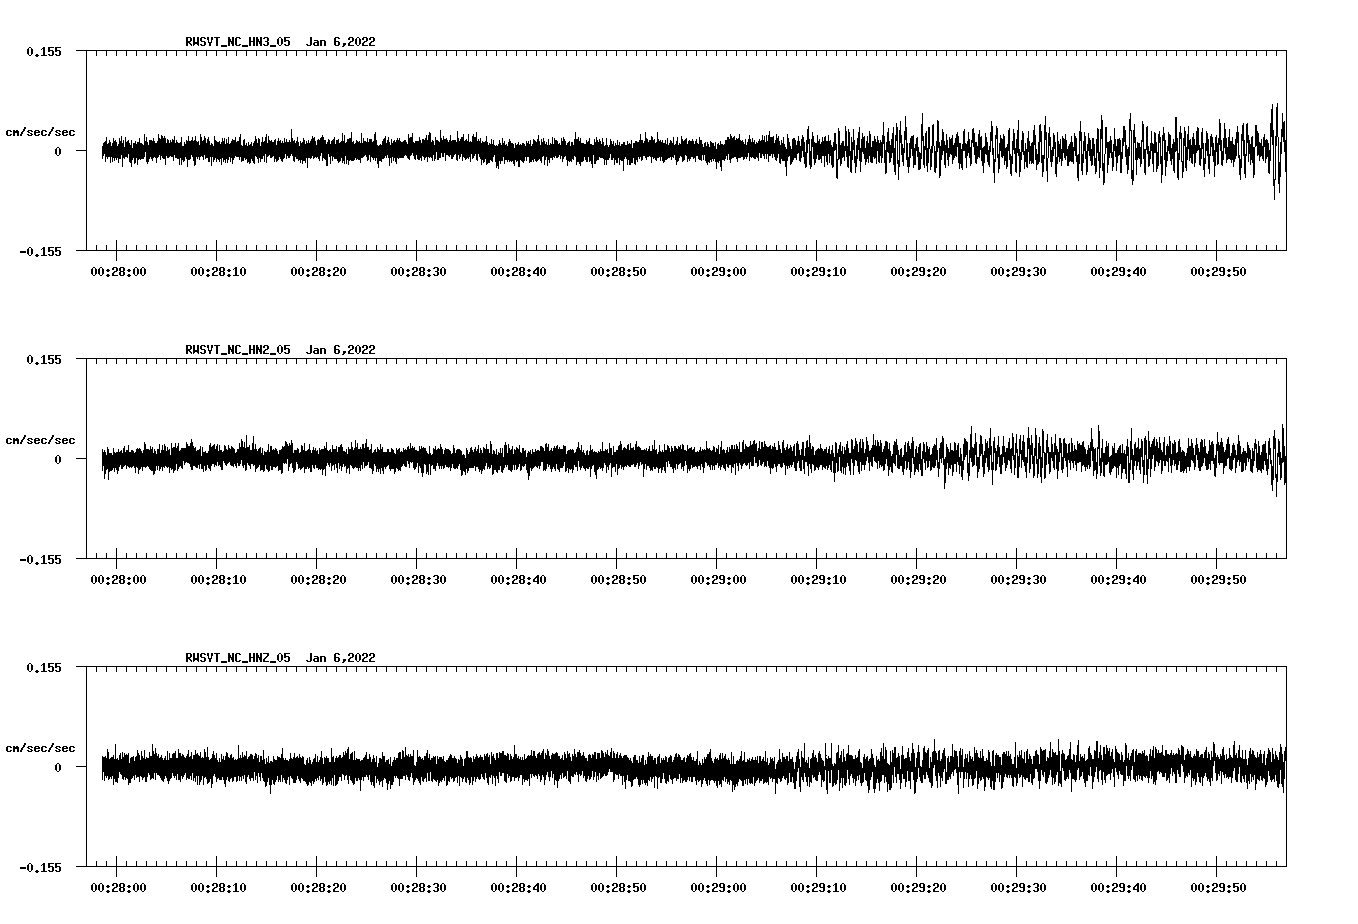Click the zero baseline label on HN3 axis
This screenshot has width=1358, height=924.
[x=58, y=151]
